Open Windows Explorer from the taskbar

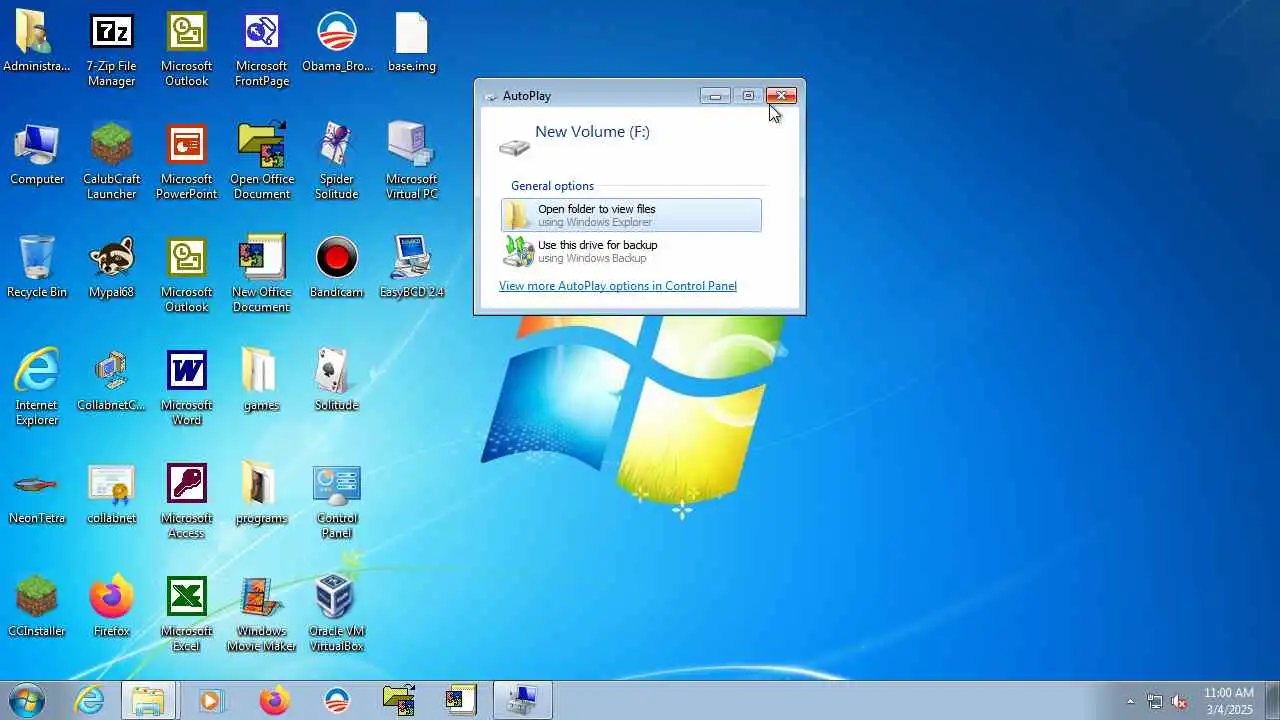pos(149,701)
